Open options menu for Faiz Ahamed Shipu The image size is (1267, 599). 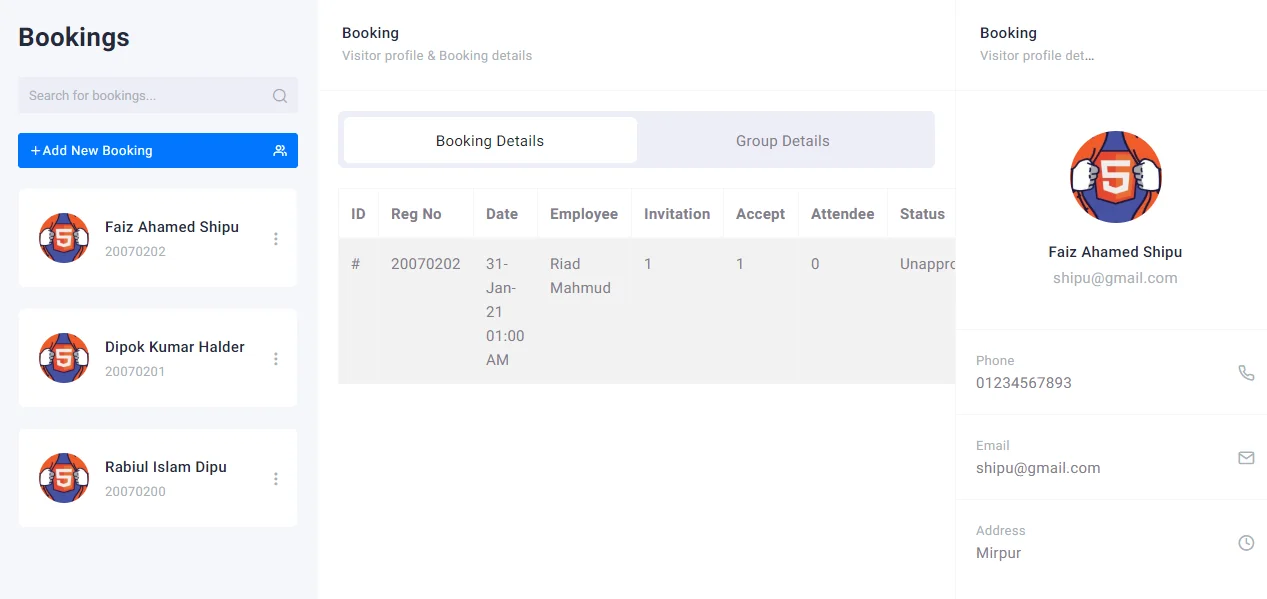point(276,239)
